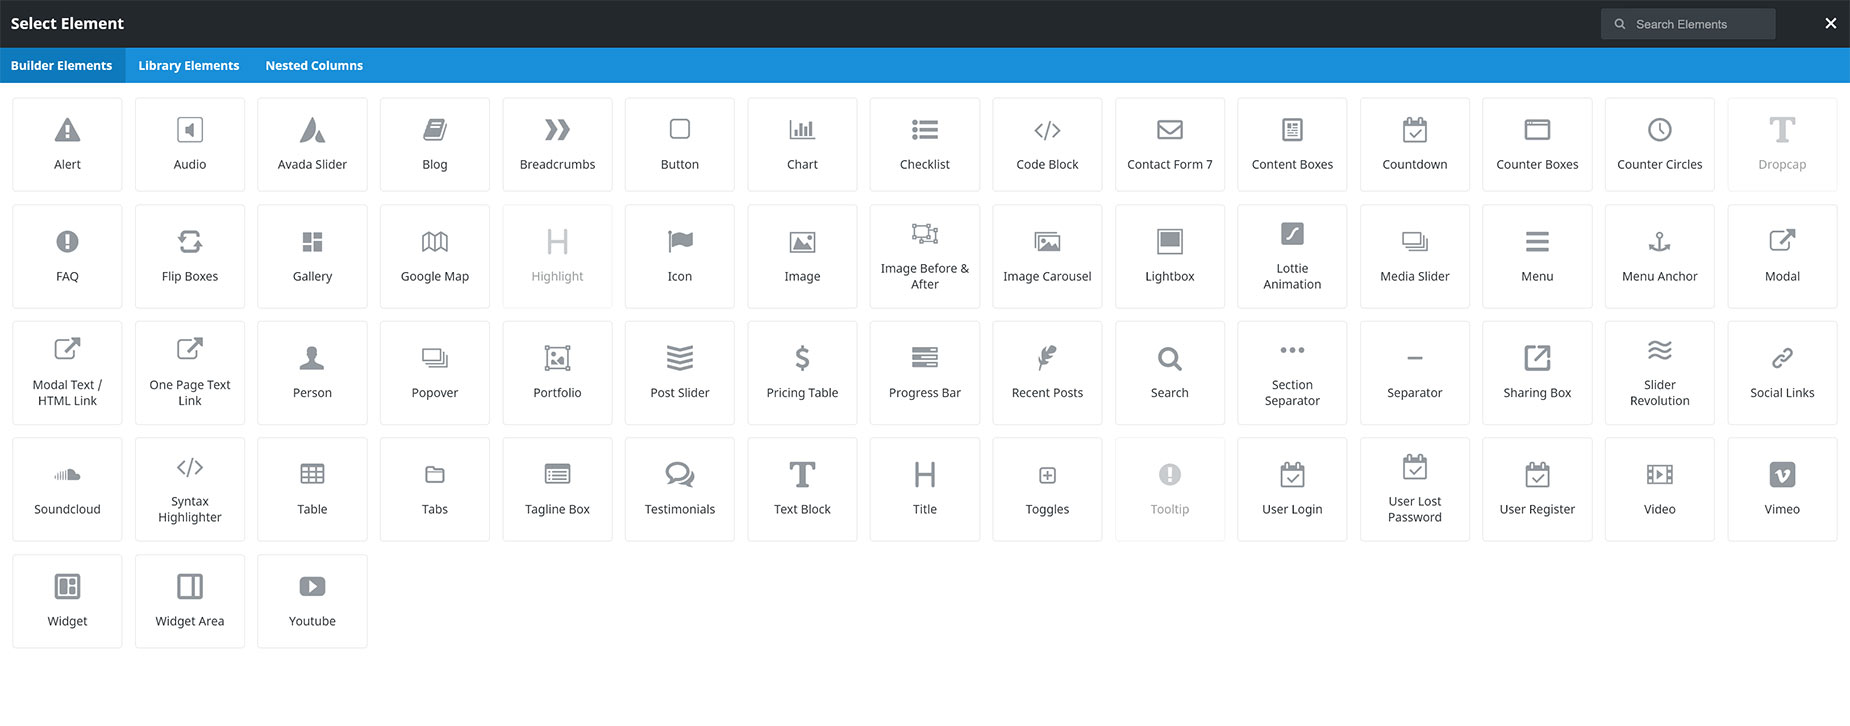
Task: Open the Nested Columns tab
Action: coord(314,65)
